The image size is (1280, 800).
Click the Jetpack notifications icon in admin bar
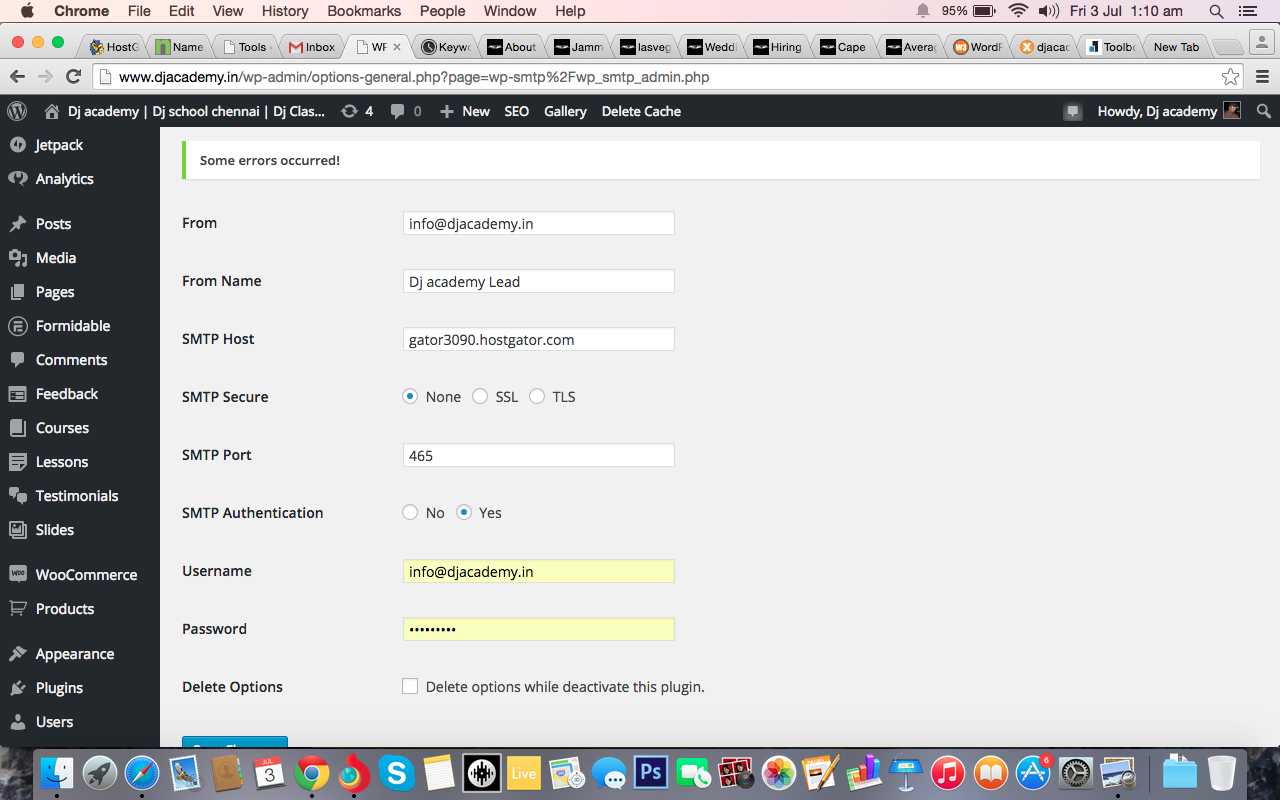(1073, 112)
